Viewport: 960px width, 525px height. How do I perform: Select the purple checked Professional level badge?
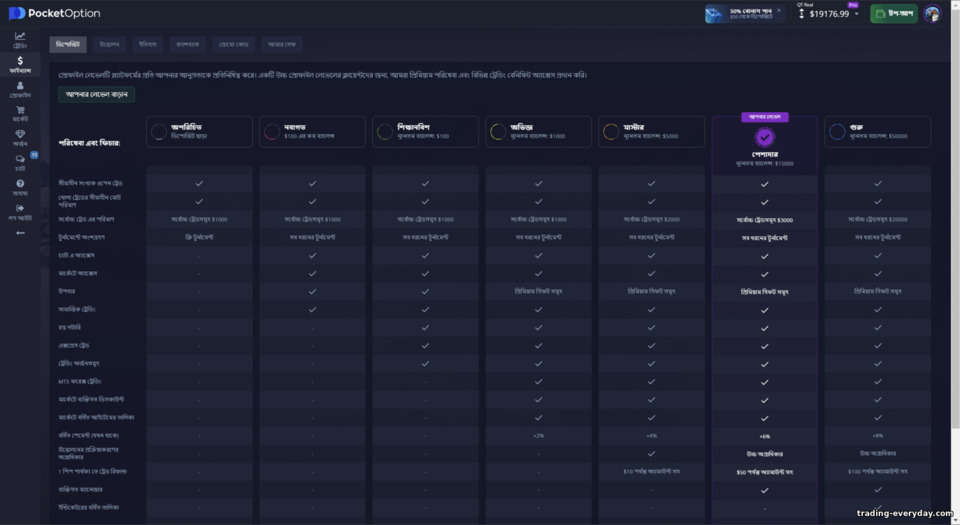click(765, 137)
